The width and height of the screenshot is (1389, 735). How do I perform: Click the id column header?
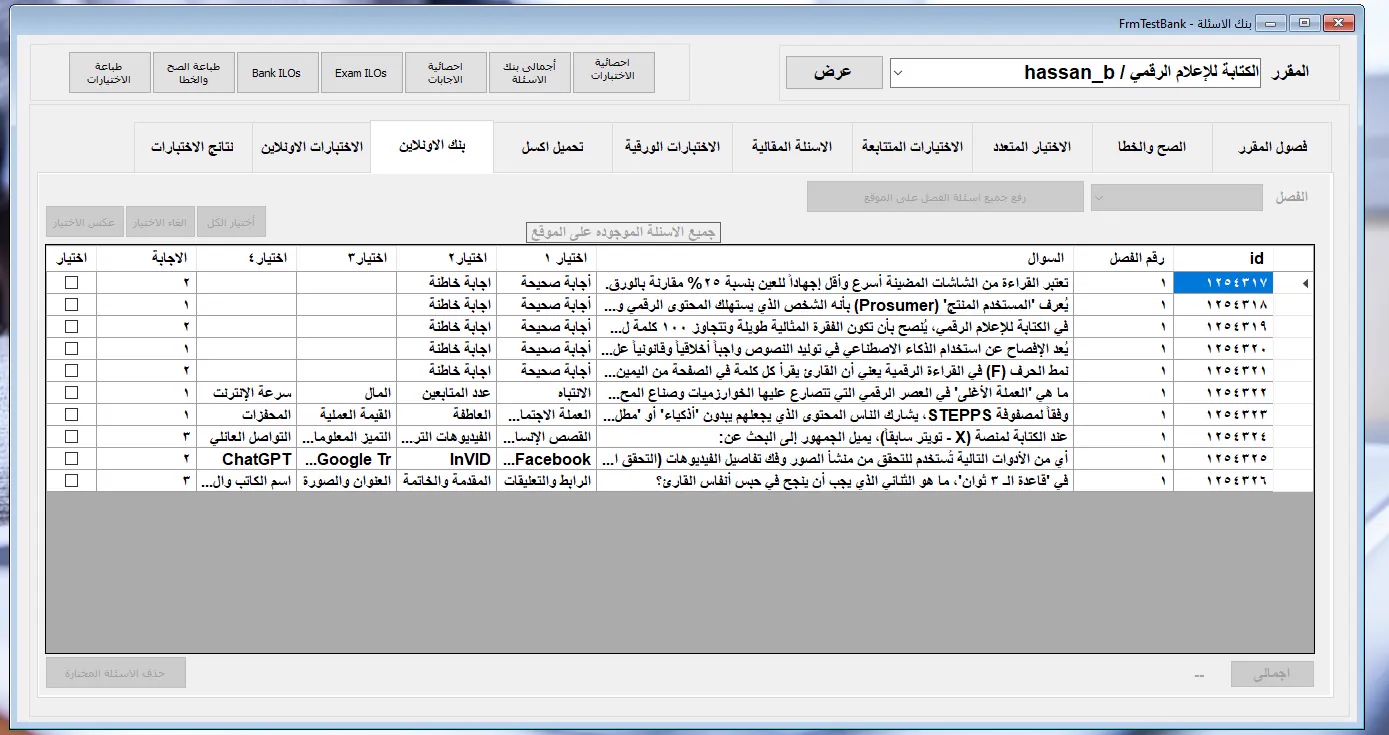[1223, 258]
